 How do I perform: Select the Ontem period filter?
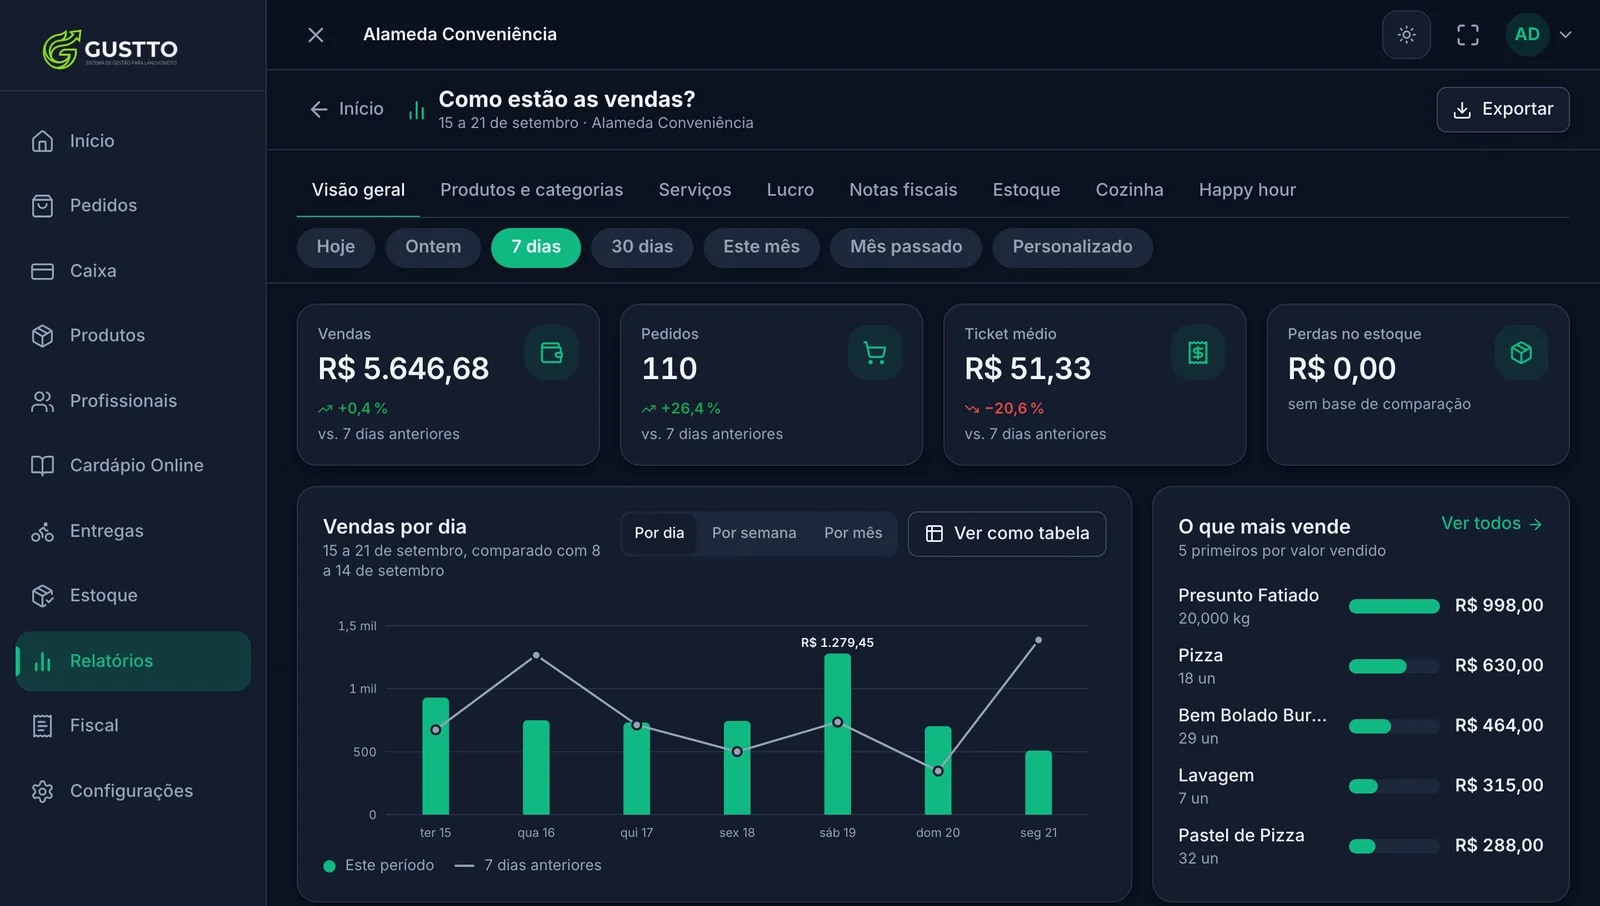click(x=433, y=247)
